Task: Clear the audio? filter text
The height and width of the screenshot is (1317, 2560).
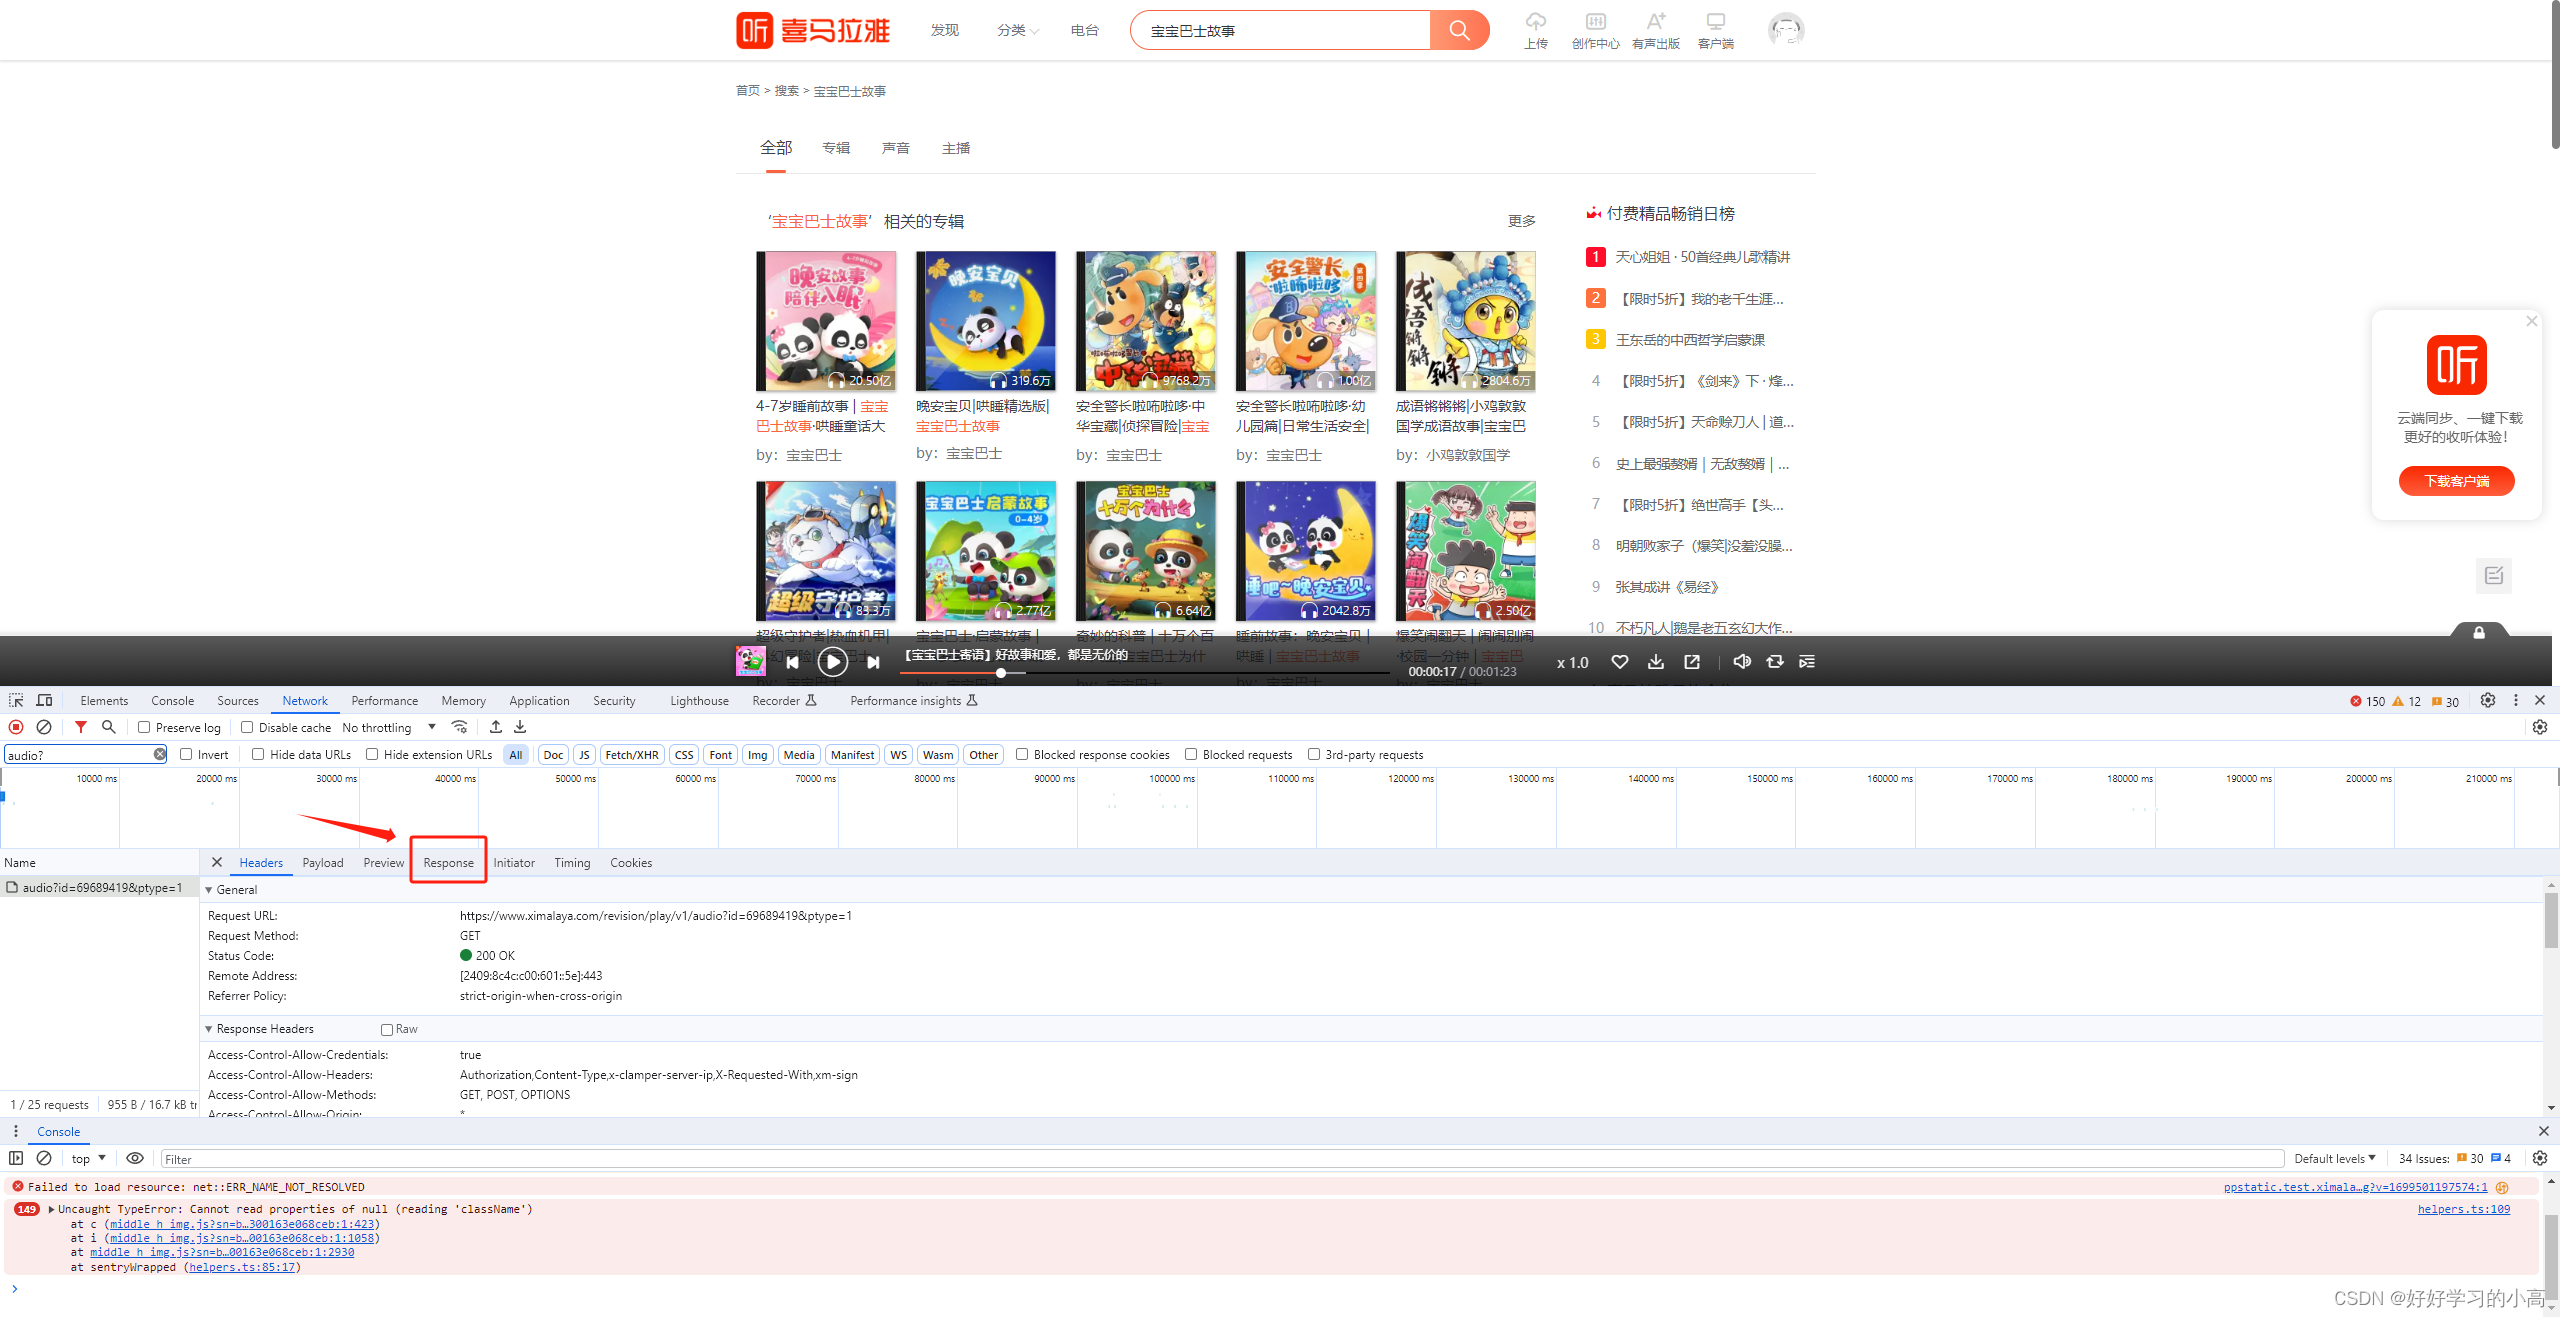Action: click(160, 754)
